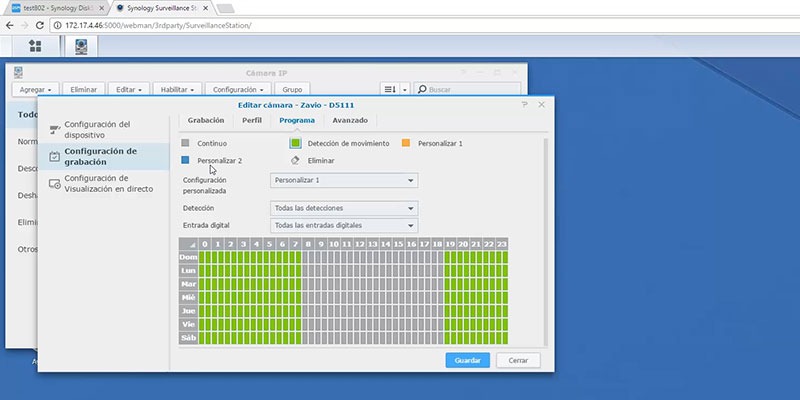
Task: Click hour 0 column header
Action: 205,244
